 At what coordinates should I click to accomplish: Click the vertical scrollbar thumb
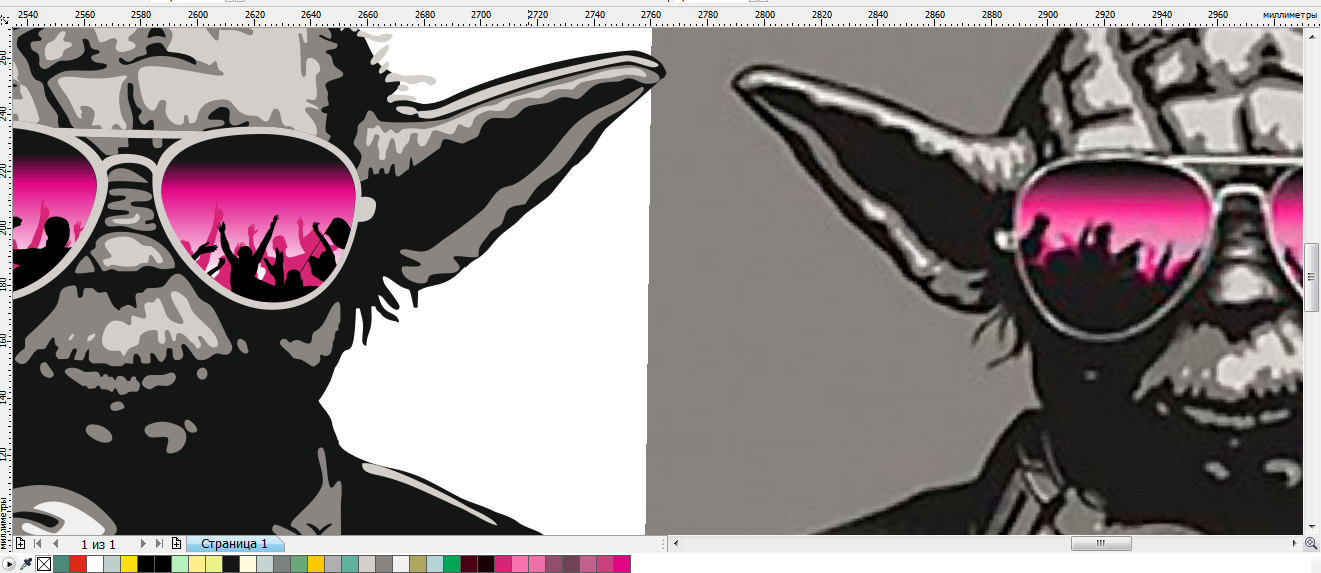1311,276
